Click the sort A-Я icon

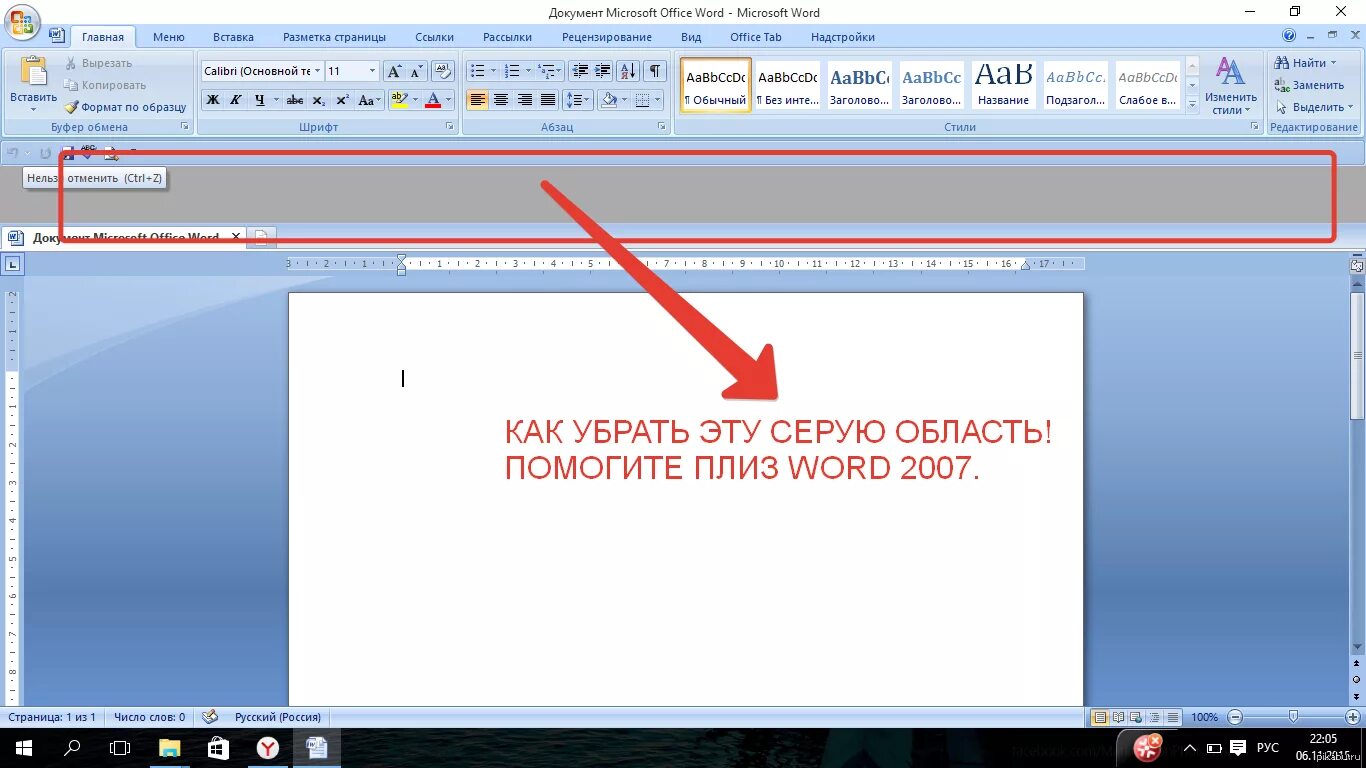pos(628,71)
